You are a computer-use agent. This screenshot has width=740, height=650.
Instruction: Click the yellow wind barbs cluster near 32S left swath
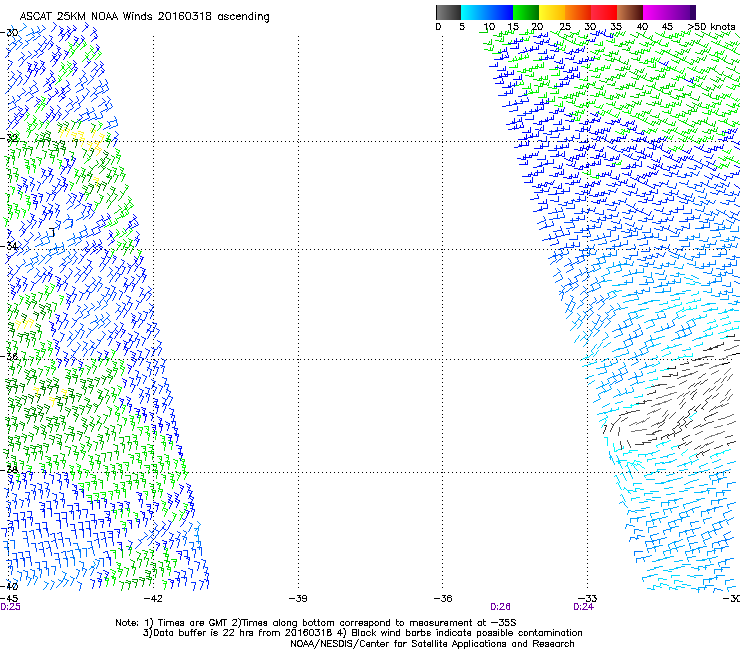point(83,139)
